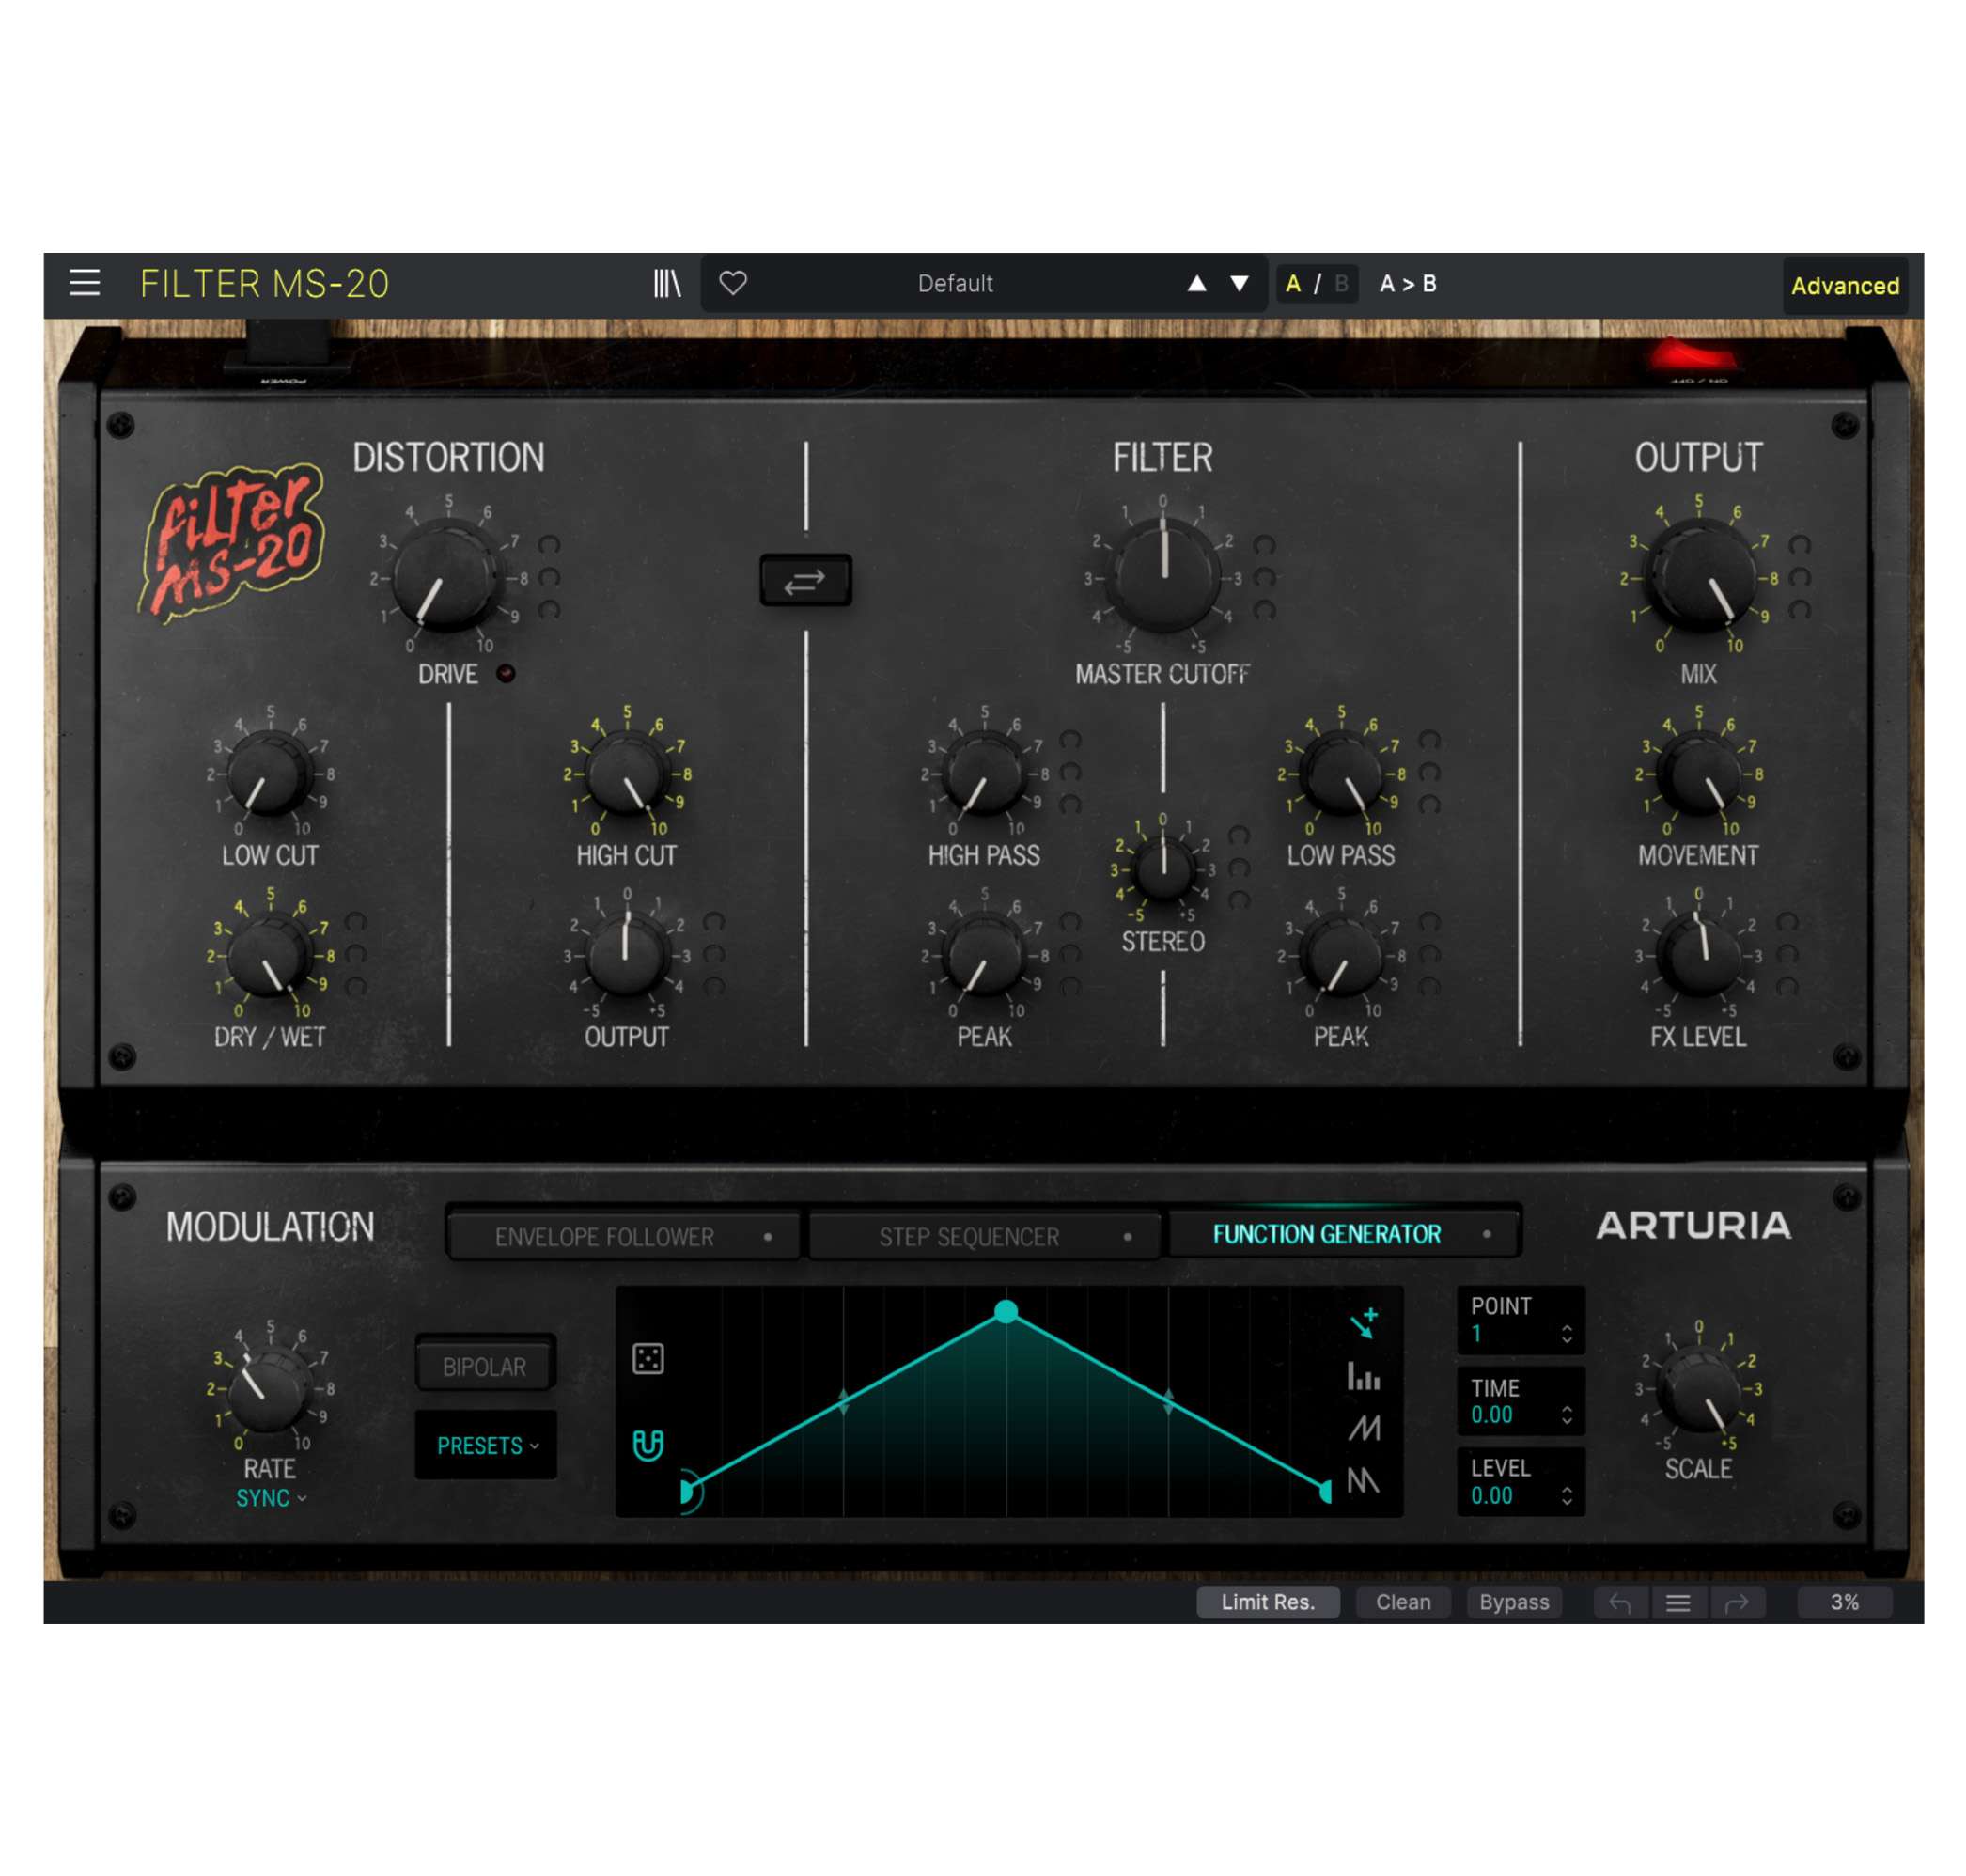
Task: Toggle the Bypass button
Action: [x=1513, y=1602]
